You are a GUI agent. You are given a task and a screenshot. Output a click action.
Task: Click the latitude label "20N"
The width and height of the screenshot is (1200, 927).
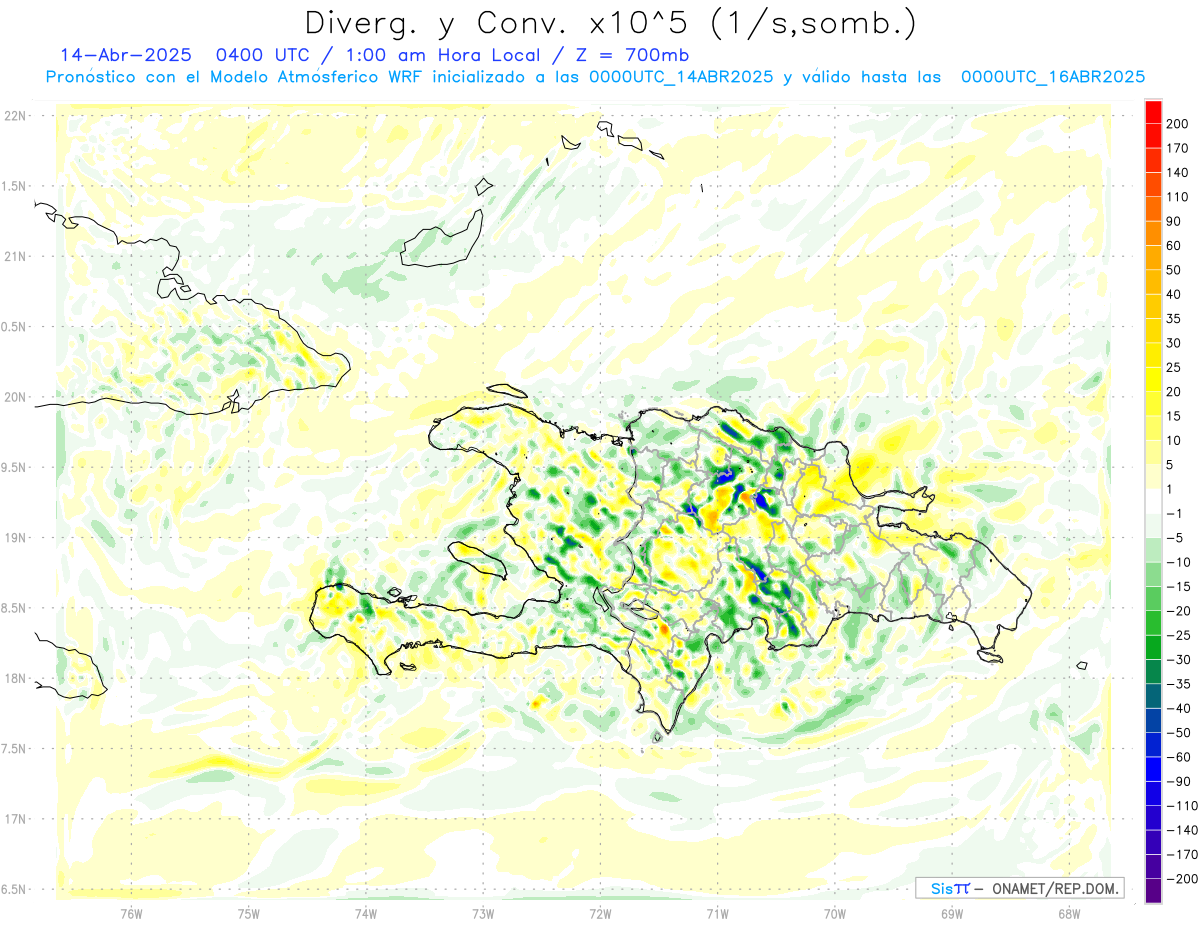pos(14,397)
